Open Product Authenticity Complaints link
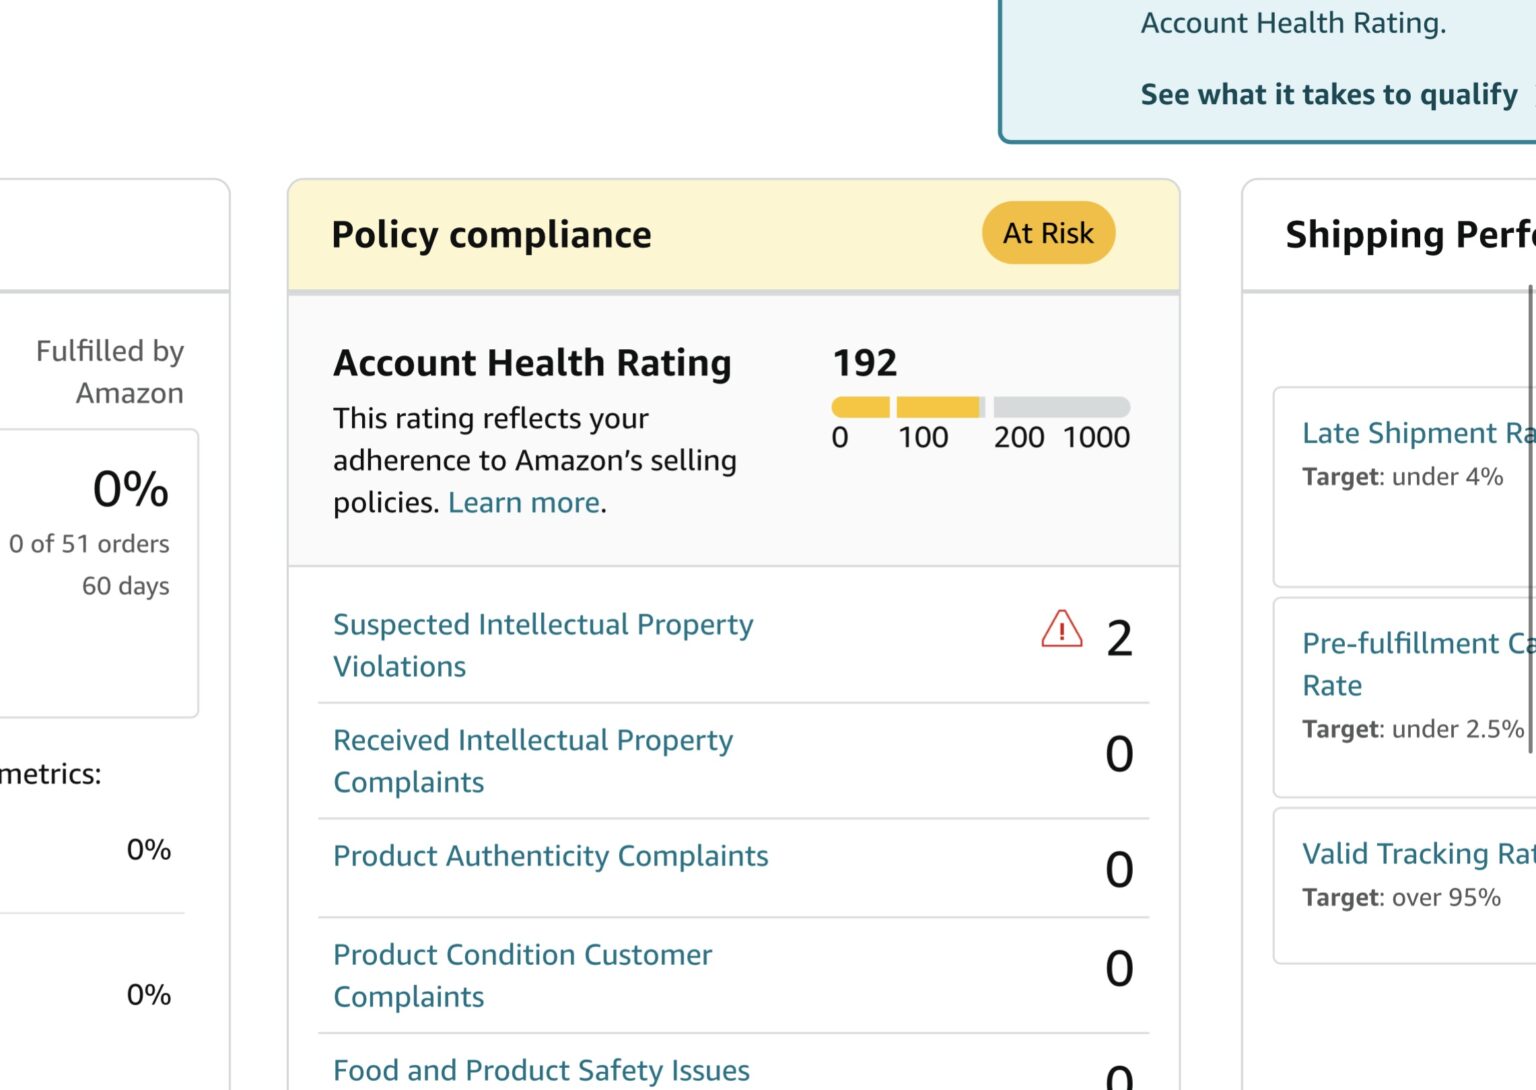The height and width of the screenshot is (1090, 1536). (x=551, y=856)
